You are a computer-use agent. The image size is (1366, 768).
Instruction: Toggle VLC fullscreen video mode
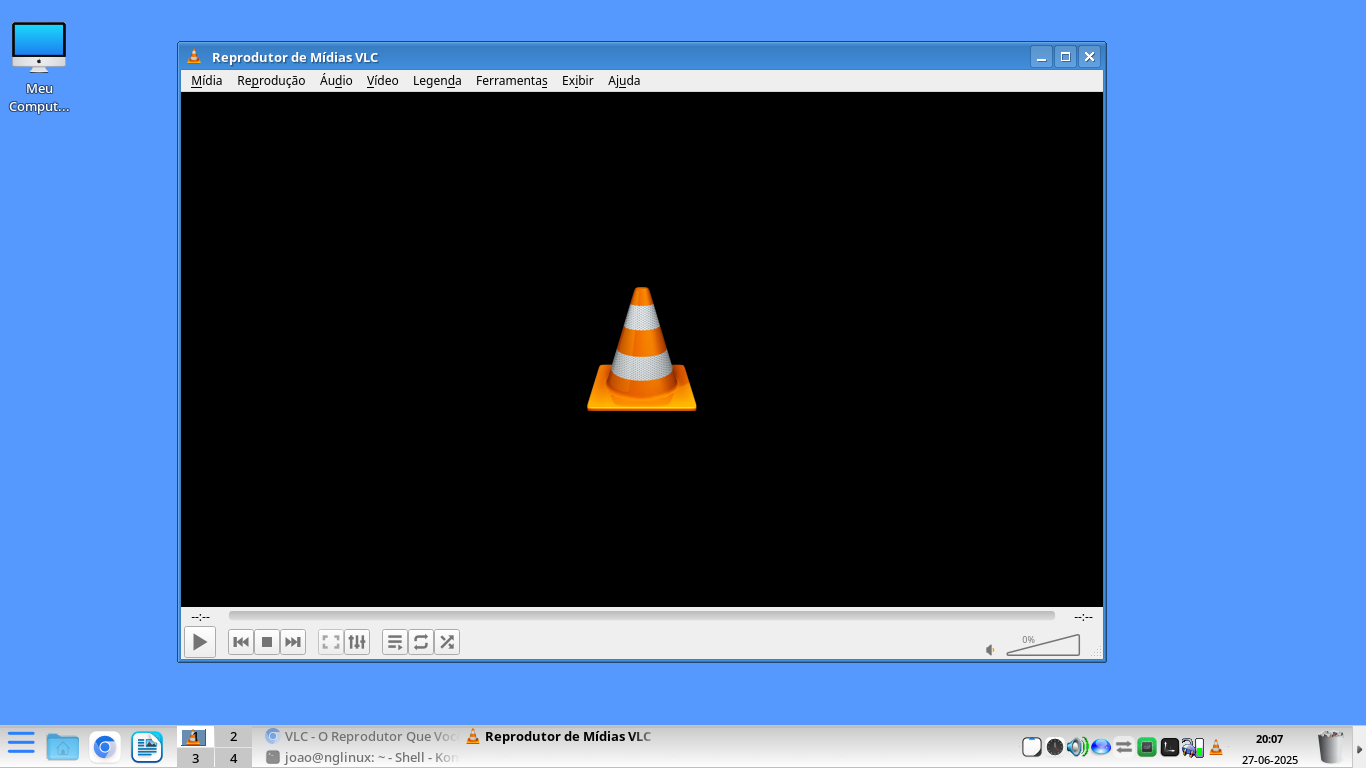coord(331,642)
